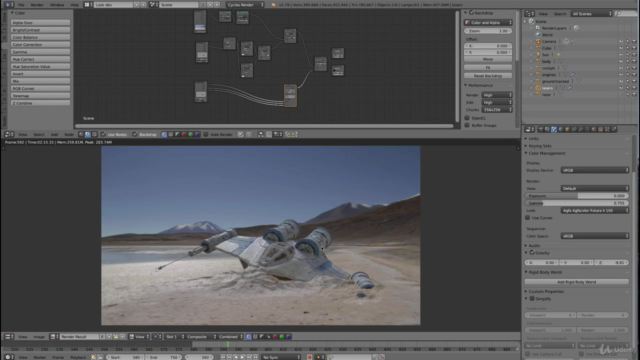Add the Hue Saturation Value node
640x360 pixels.
tap(40, 67)
